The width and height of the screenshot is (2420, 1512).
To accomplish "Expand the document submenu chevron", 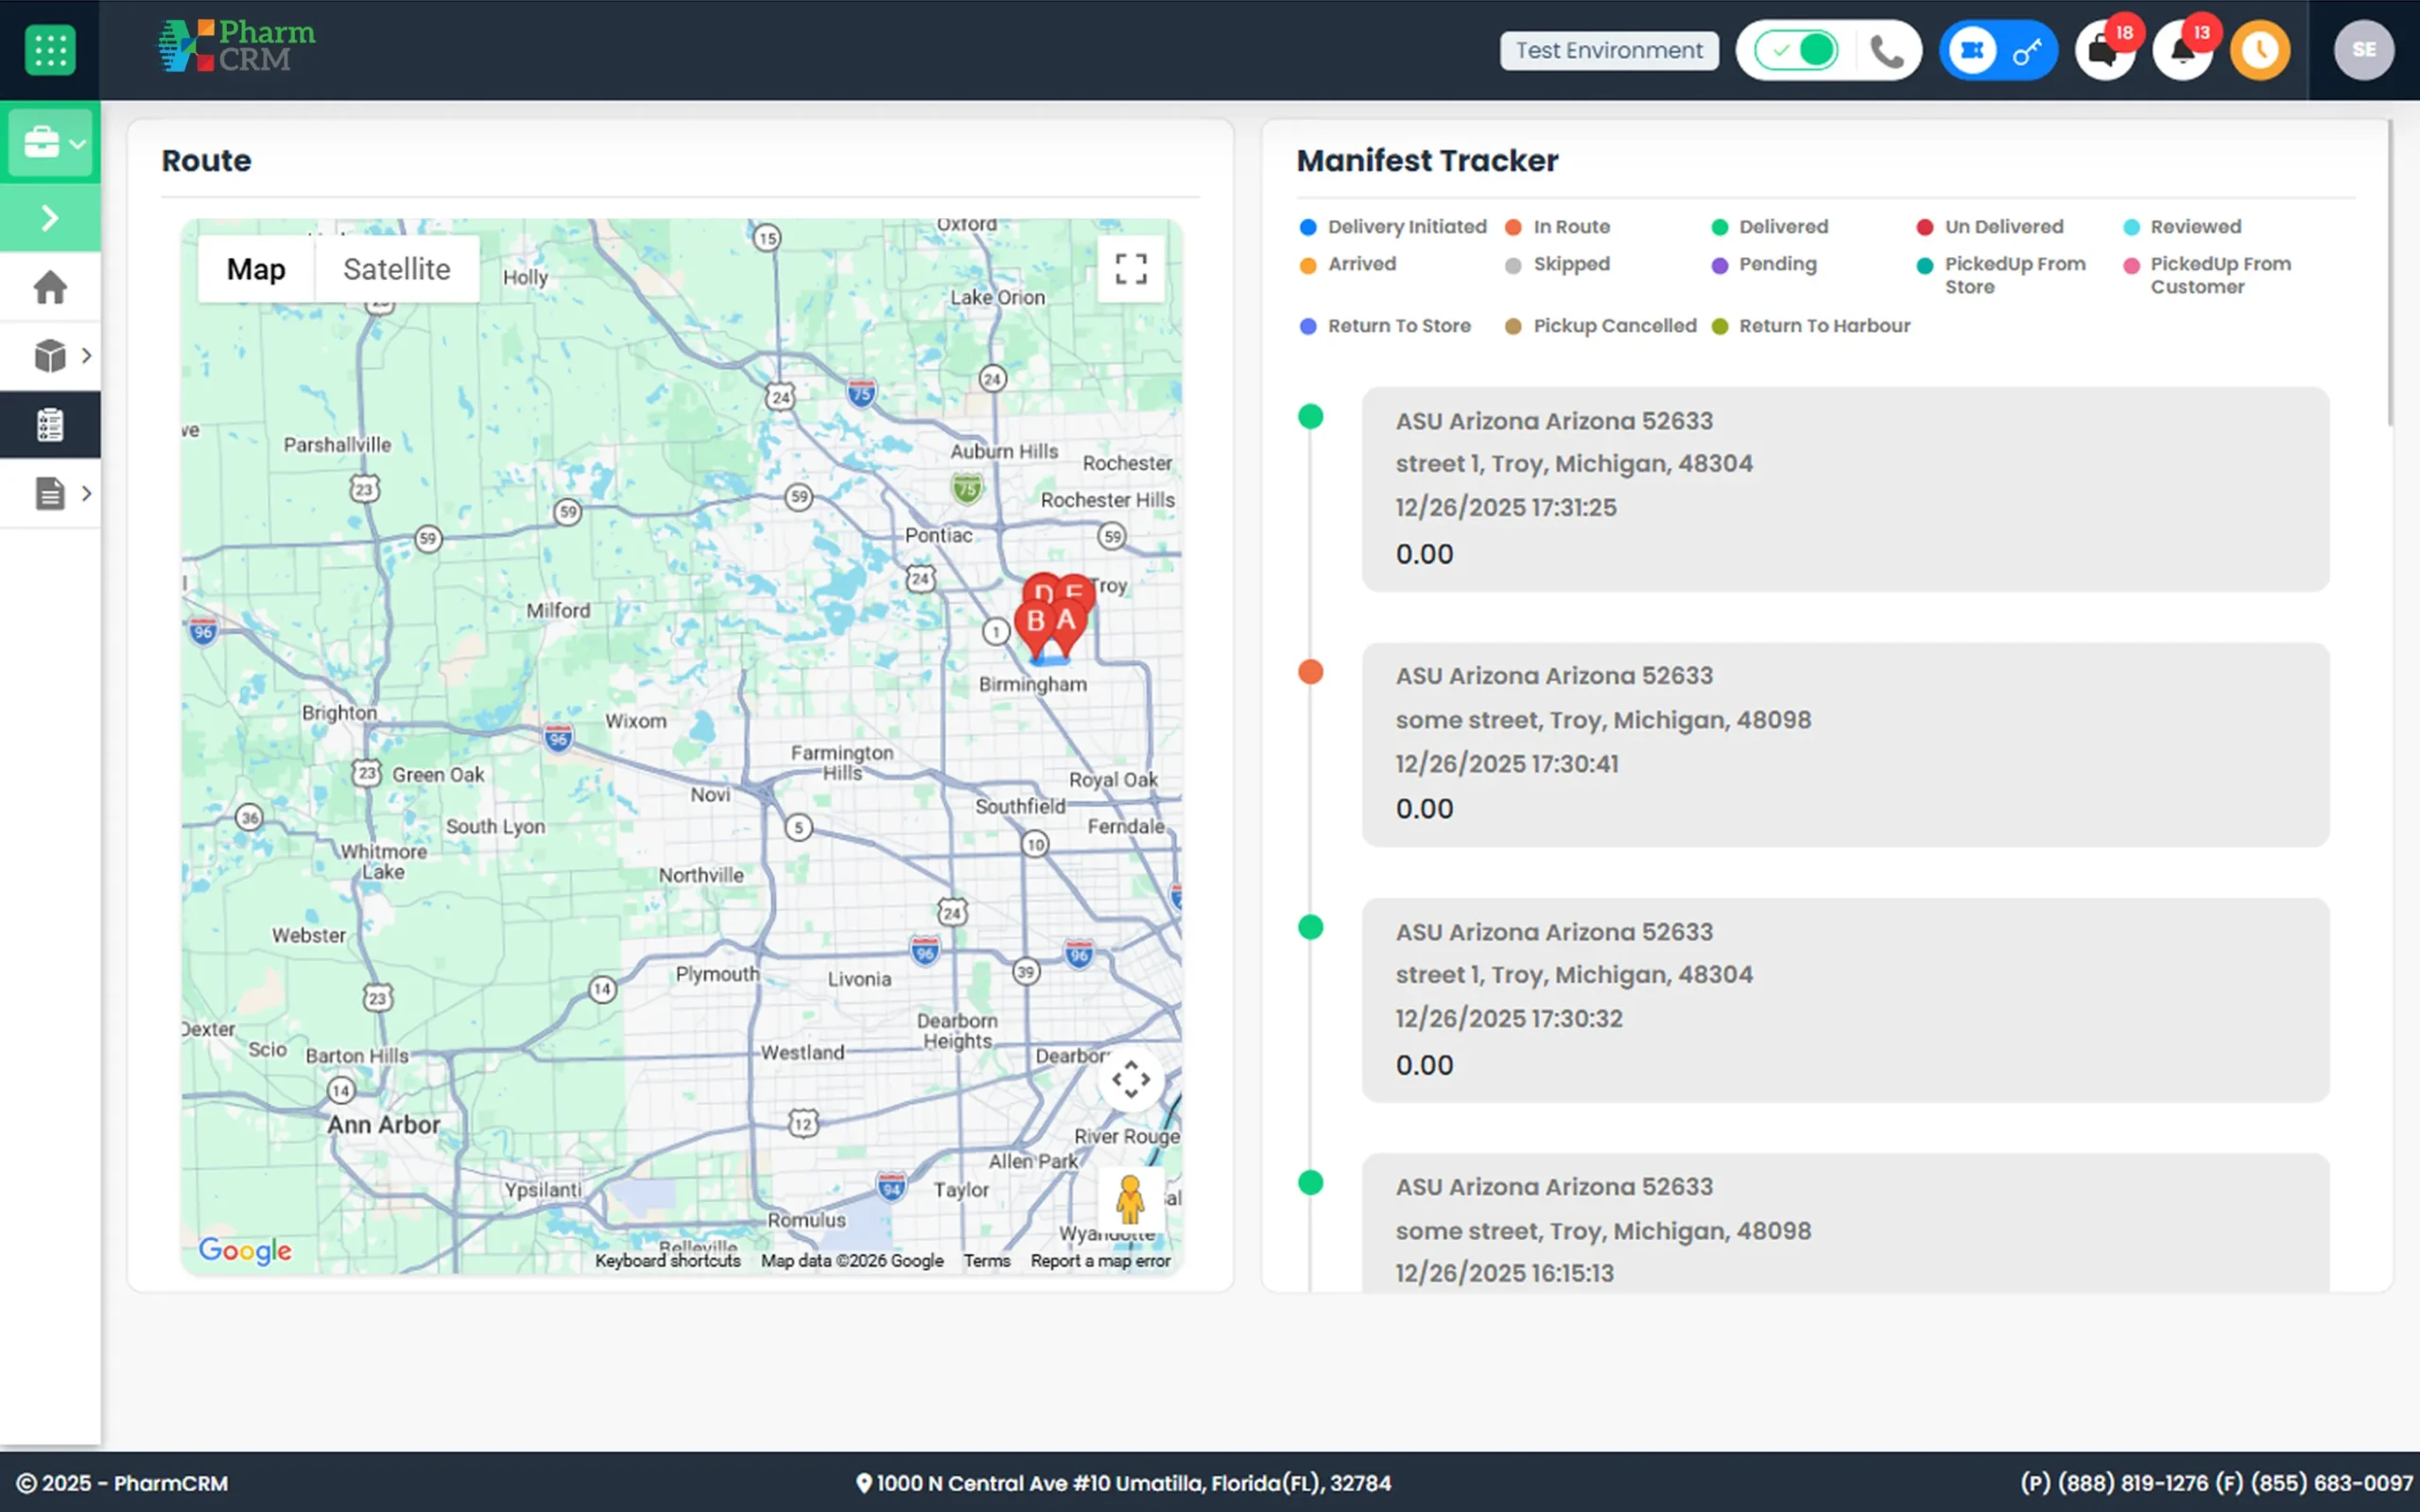I will pos(87,493).
